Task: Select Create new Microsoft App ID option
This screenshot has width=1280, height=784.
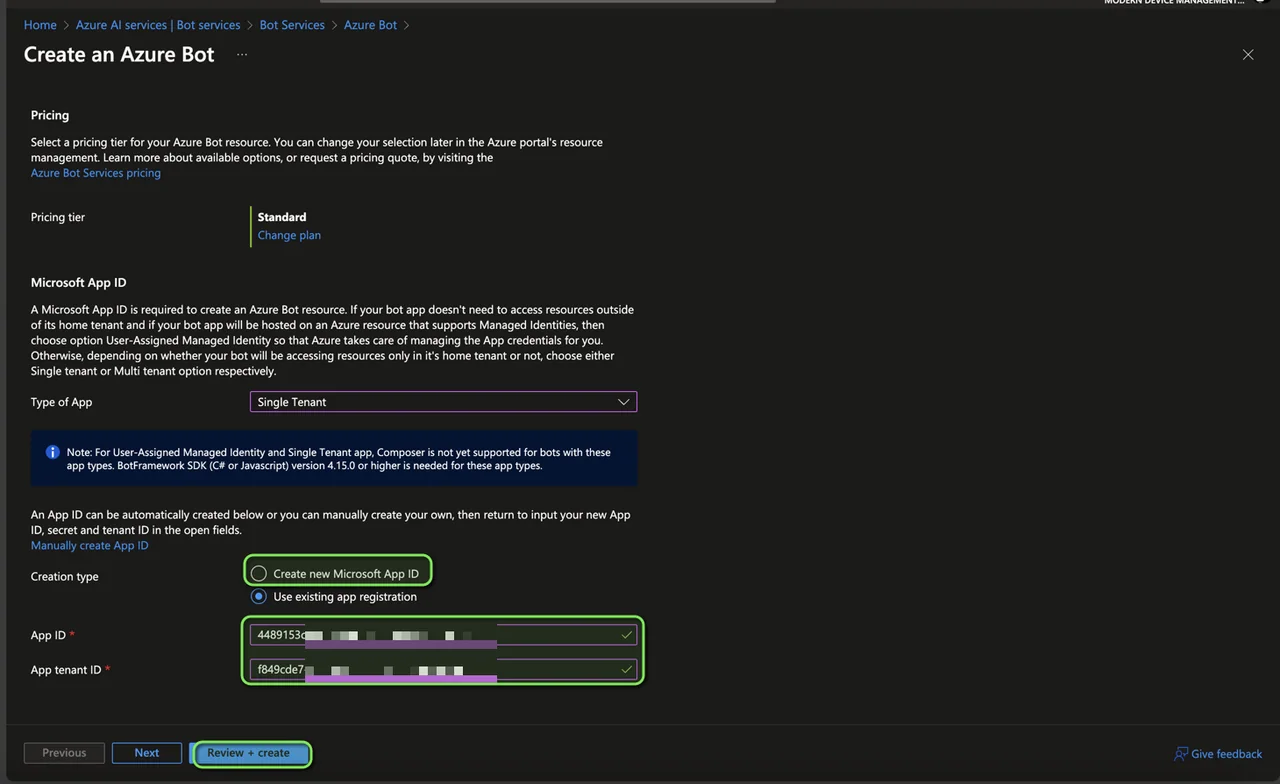Action: 259,574
